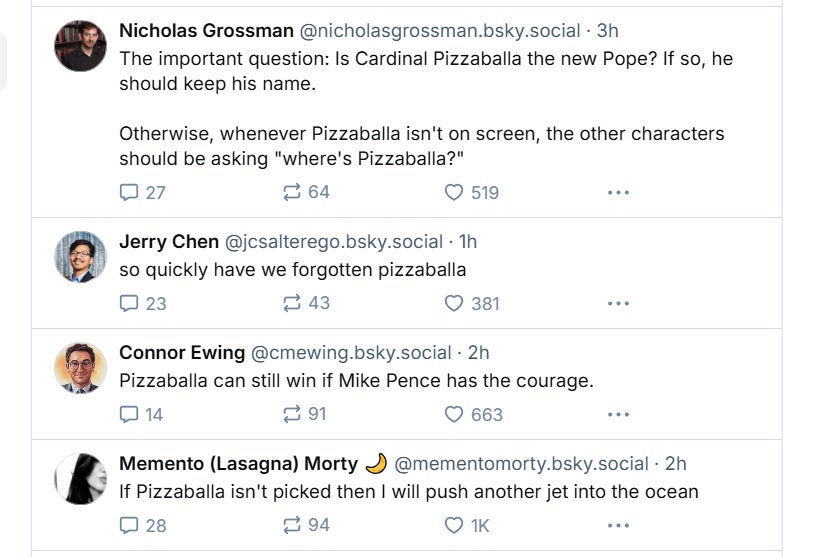This screenshot has width=817, height=557.
Task: Open the @jcsalterego.bsky.social handle link
Action: click(x=334, y=242)
